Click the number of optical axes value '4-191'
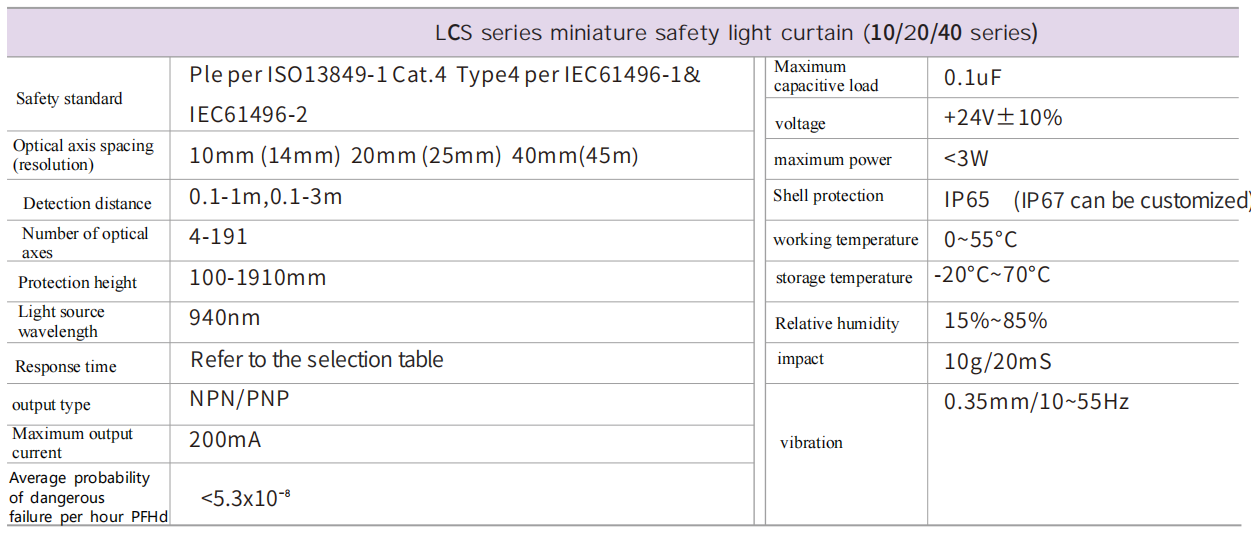This screenshot has width=1251, height=535. [x=218, y=237]
